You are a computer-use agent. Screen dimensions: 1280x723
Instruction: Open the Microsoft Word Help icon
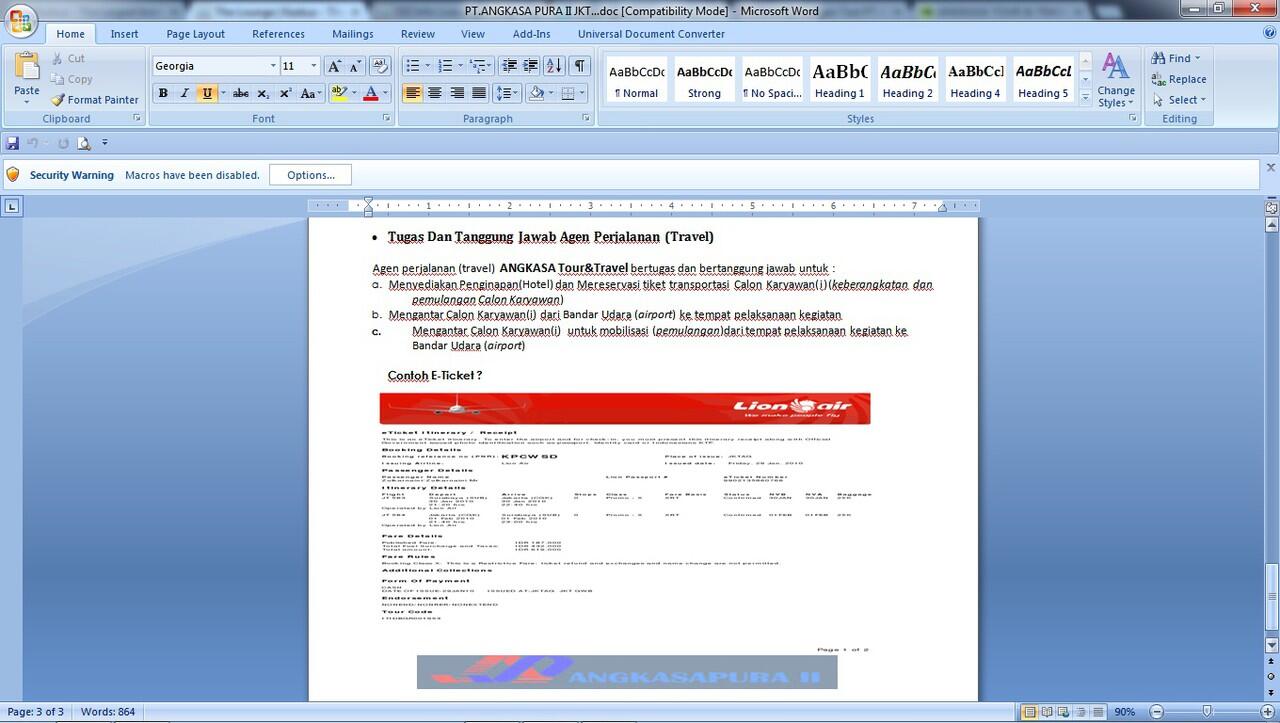pos(1269,33)
